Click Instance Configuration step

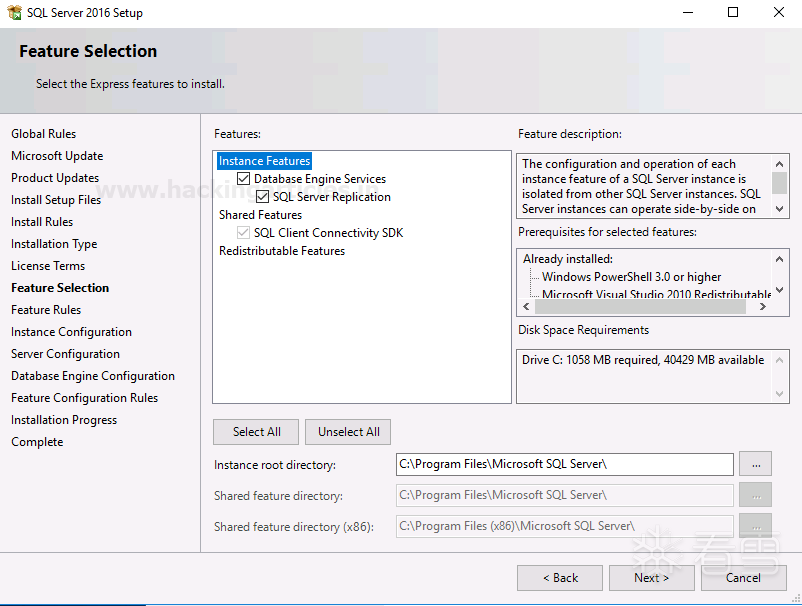(72, 332)
